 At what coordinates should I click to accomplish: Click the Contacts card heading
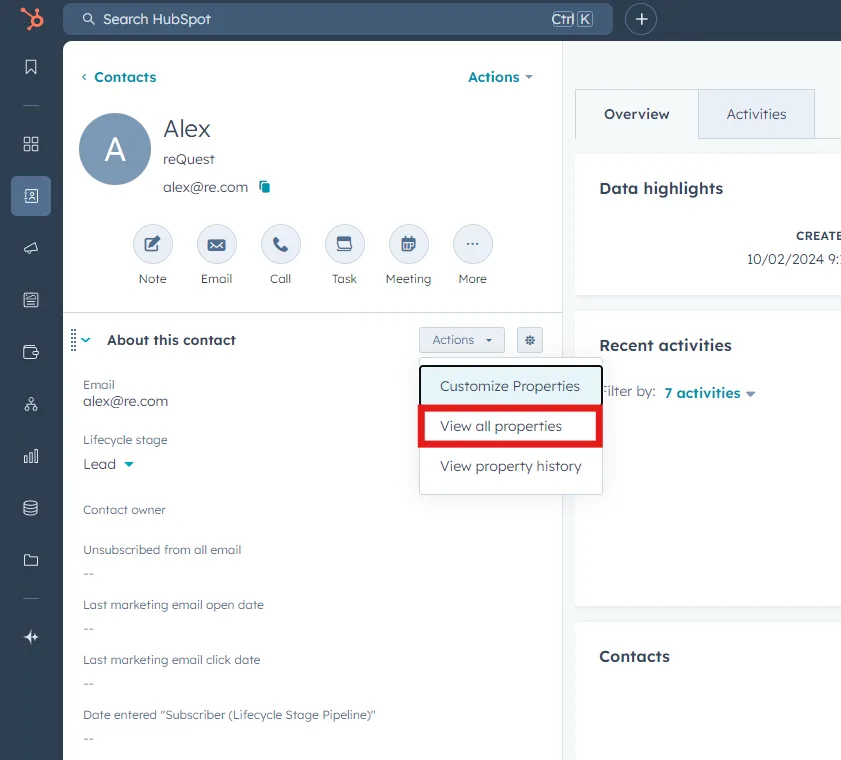tap(635, 656)
